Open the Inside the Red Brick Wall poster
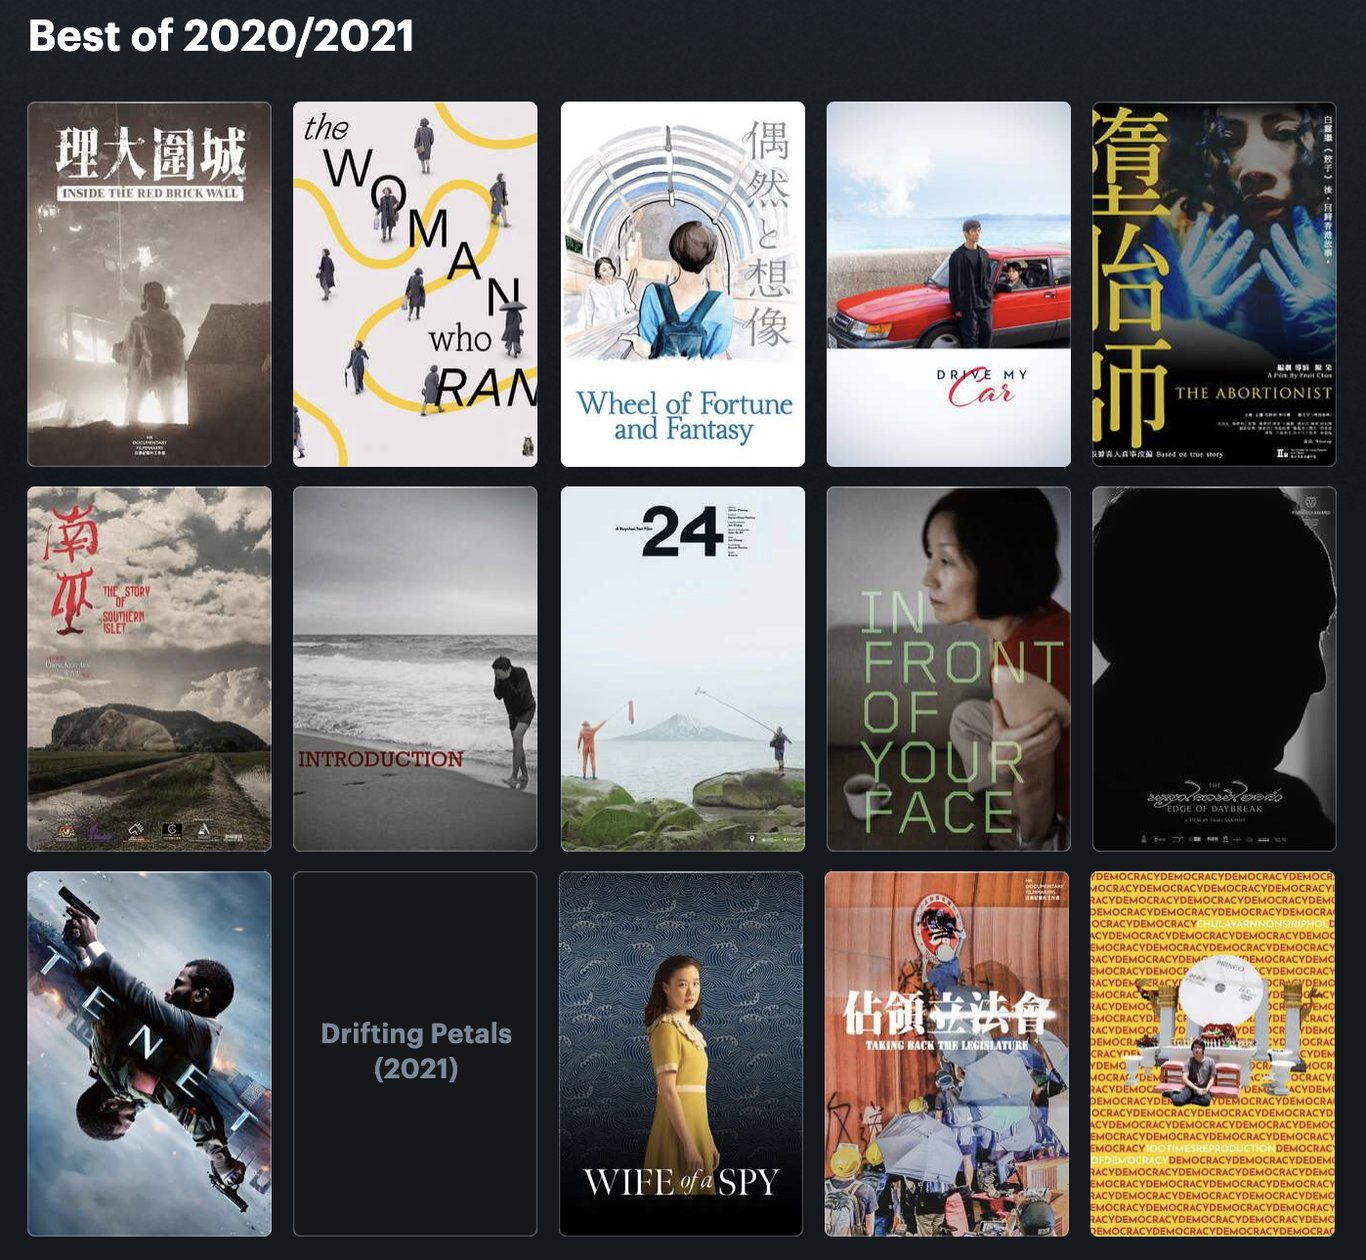 [149, 284]
